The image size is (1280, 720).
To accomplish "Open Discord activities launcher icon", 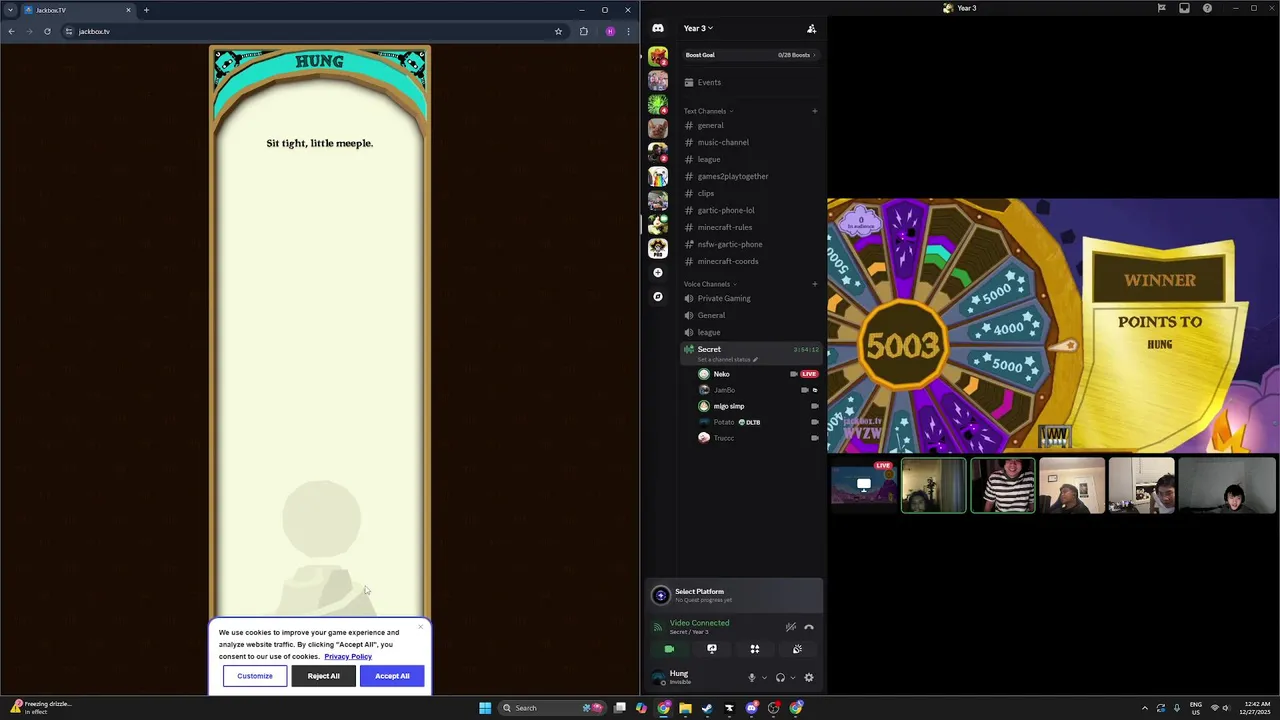I will pos(755,649).
